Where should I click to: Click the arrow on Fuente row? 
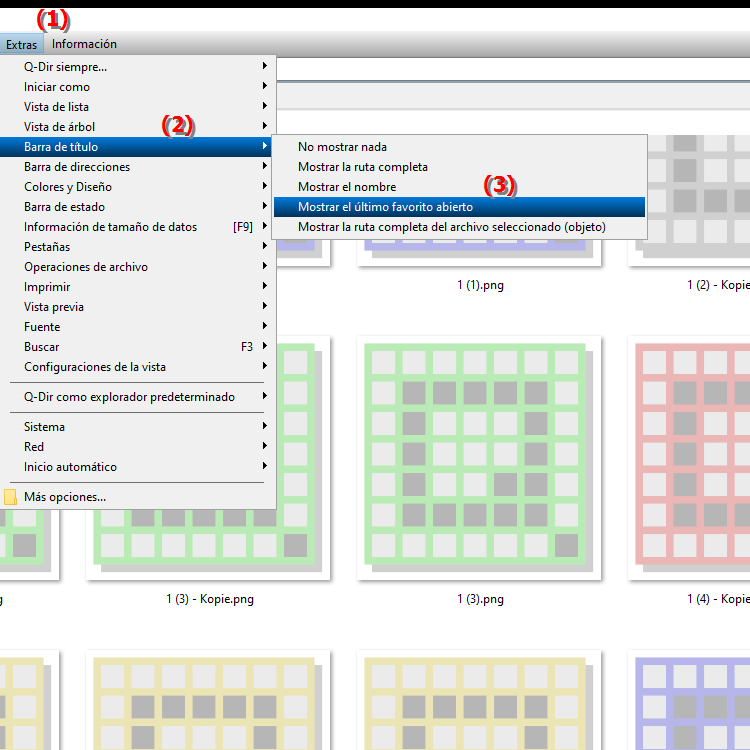265,326
